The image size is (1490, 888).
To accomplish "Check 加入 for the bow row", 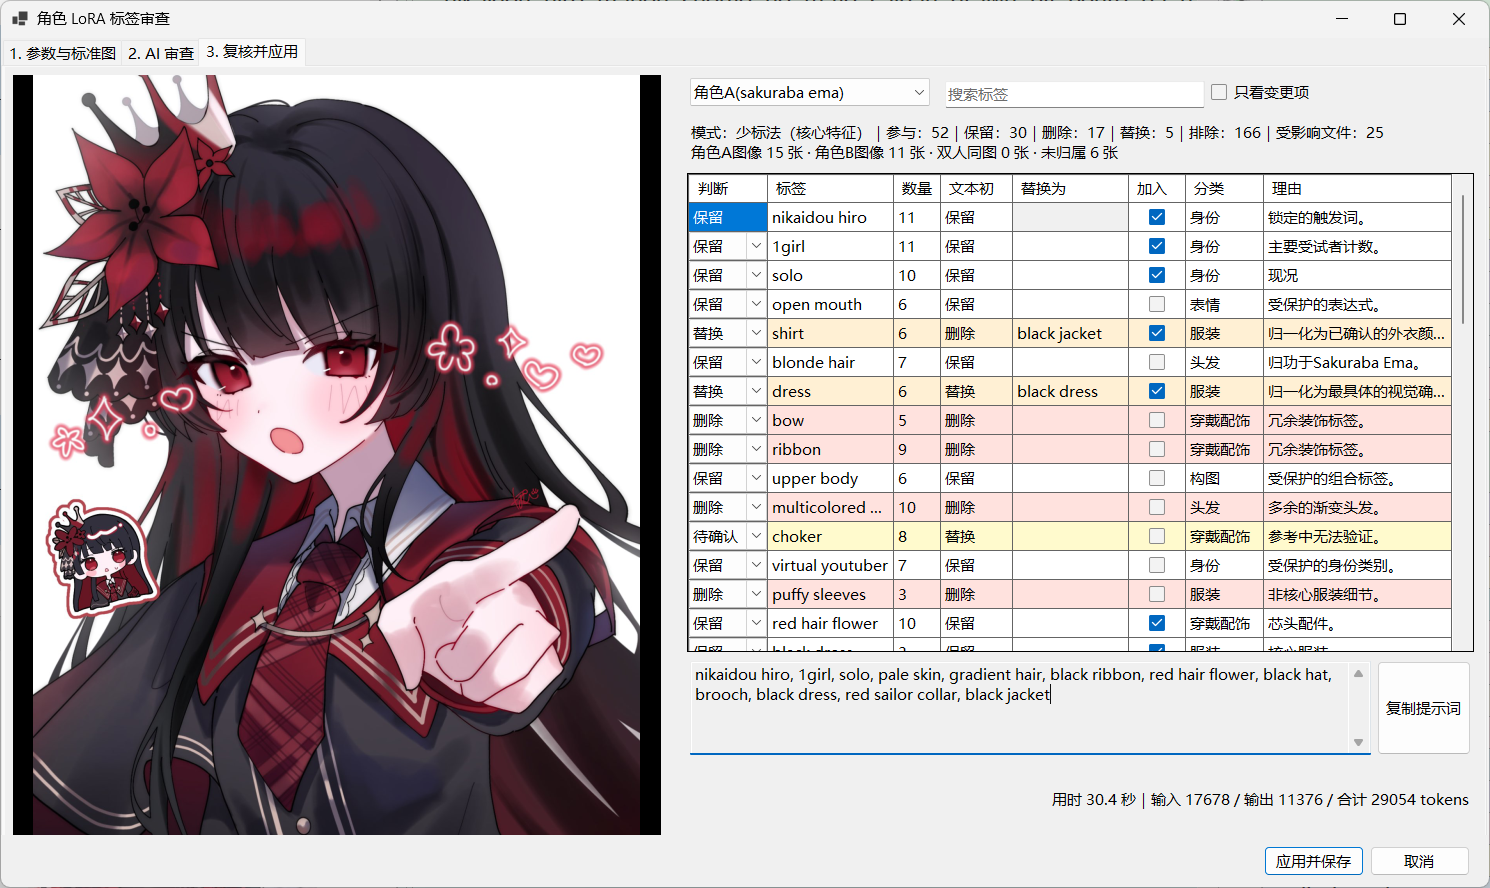I will 1157,420.
